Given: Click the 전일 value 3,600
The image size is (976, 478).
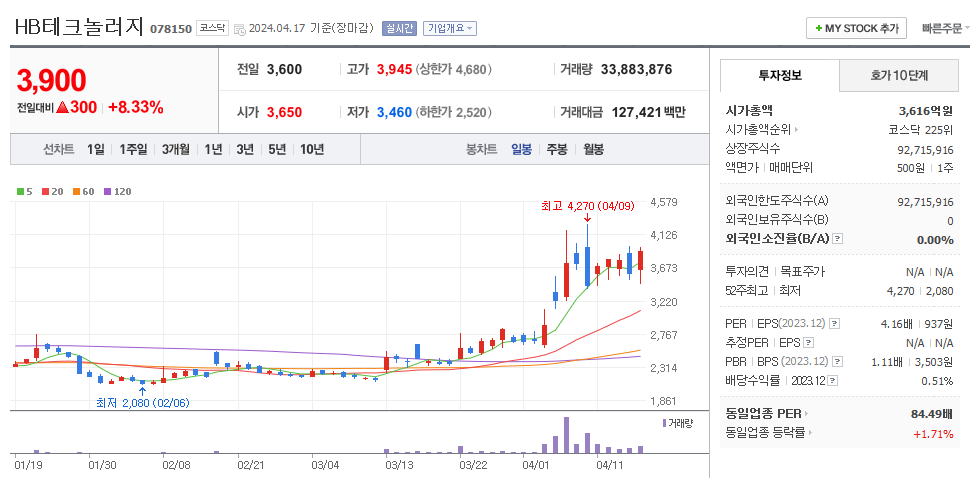Looking at the screenshot, I should [284, 69].
